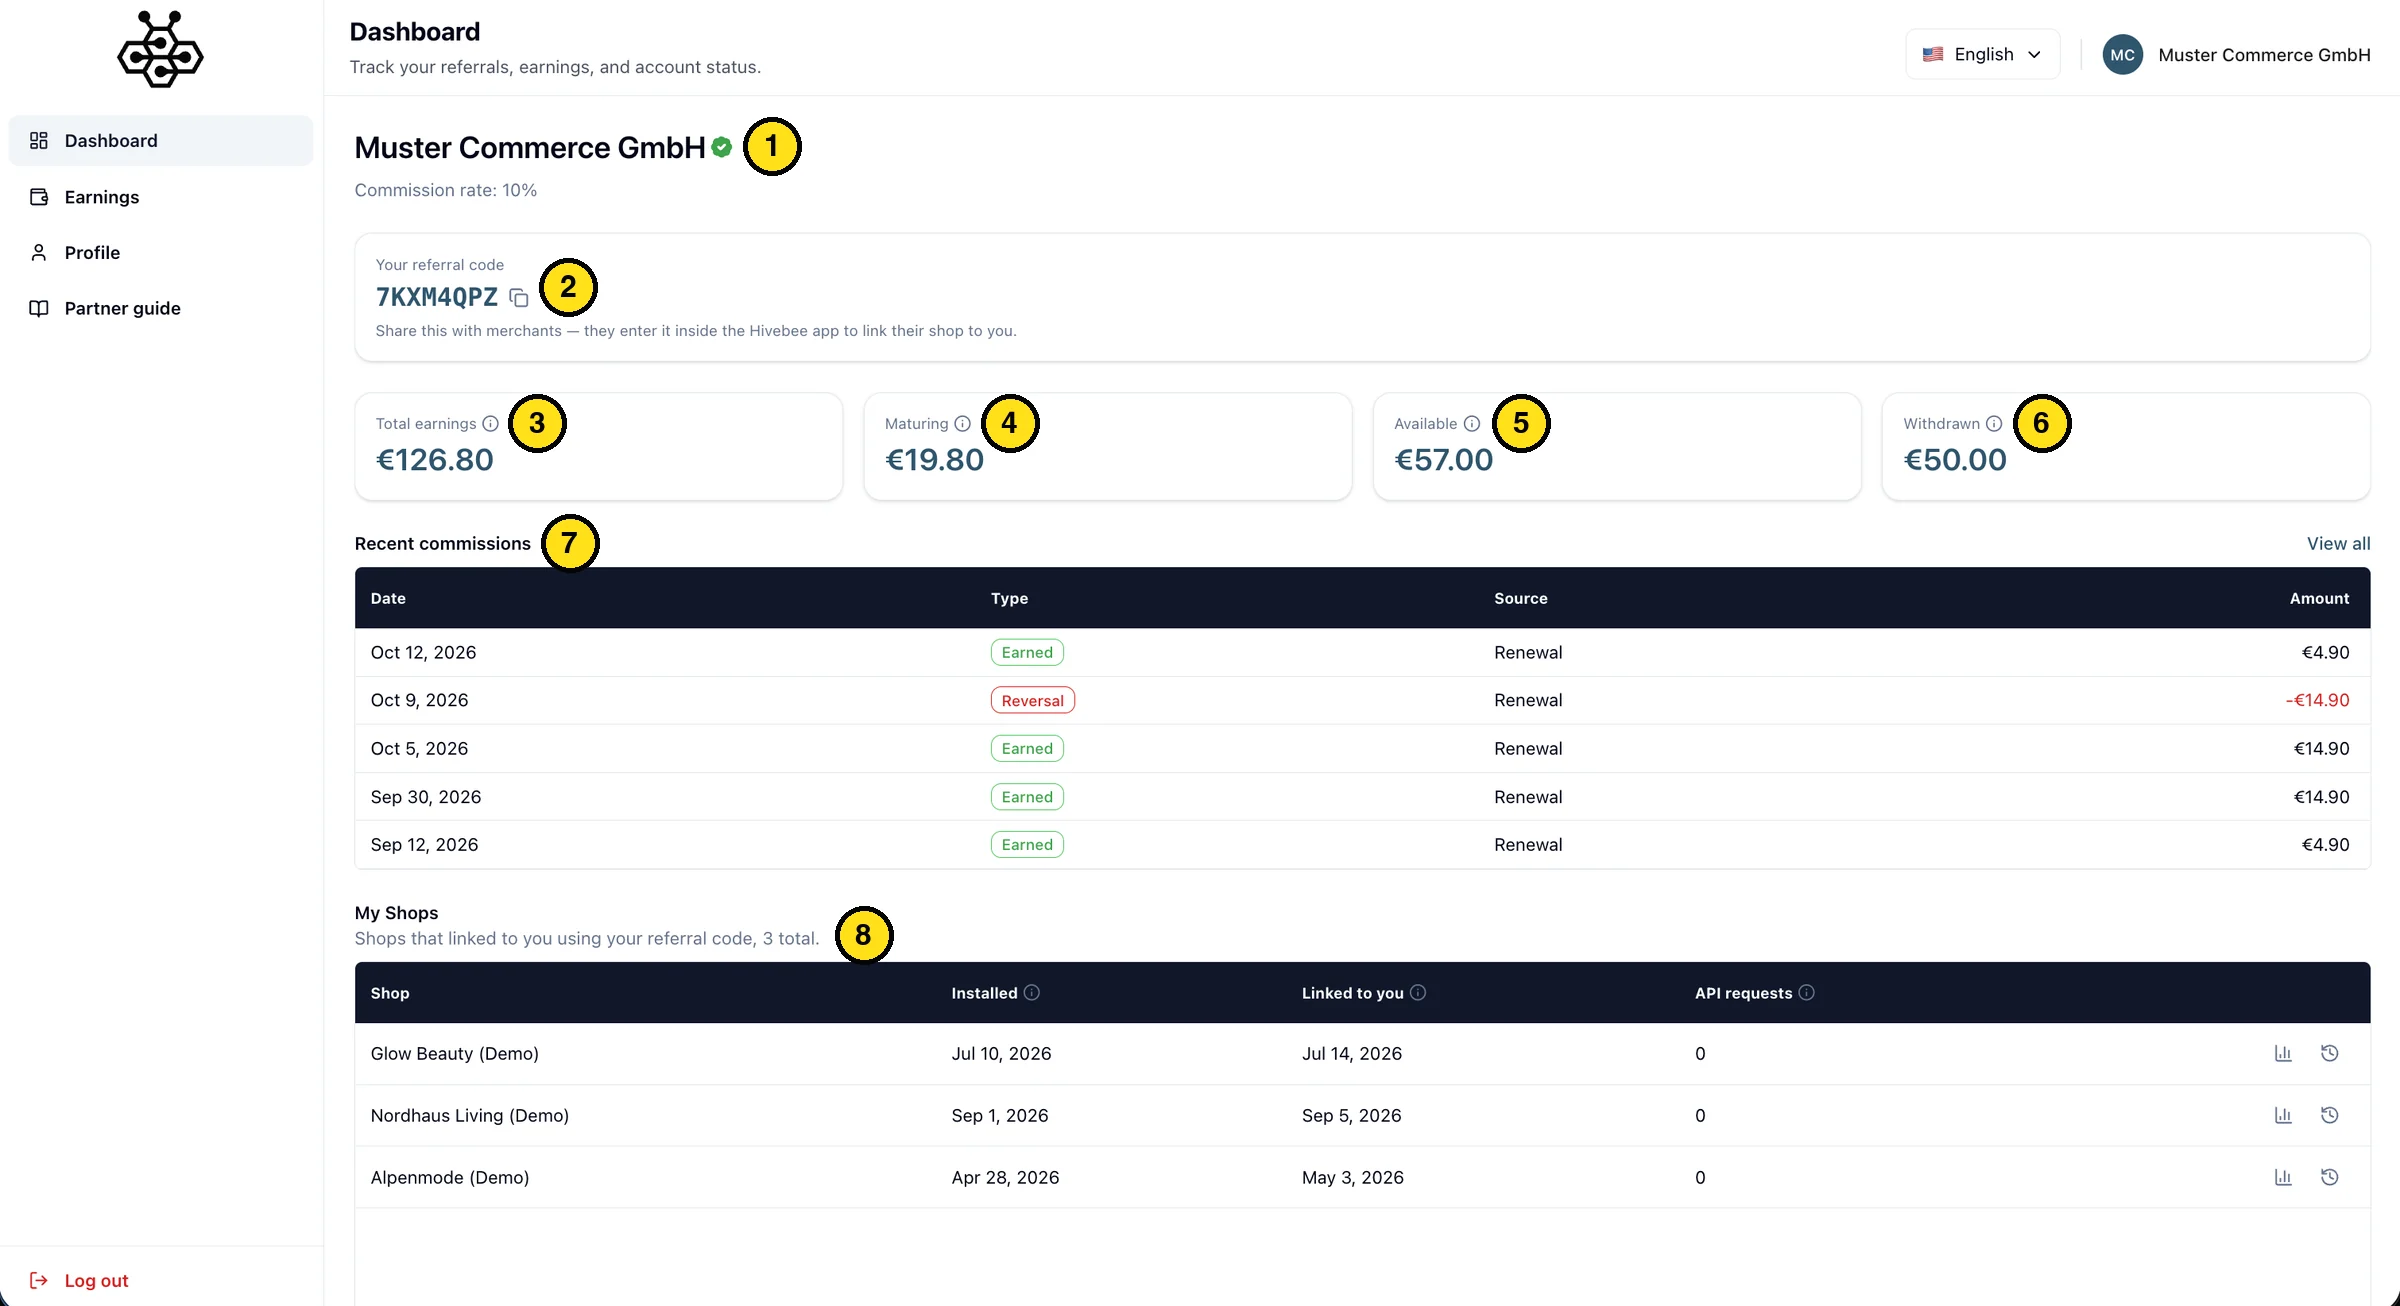The height and width of the screenshot is (1306, 2400).
Task: Show info tooltip for Total earnings
Action: click(x=490, y=423)
